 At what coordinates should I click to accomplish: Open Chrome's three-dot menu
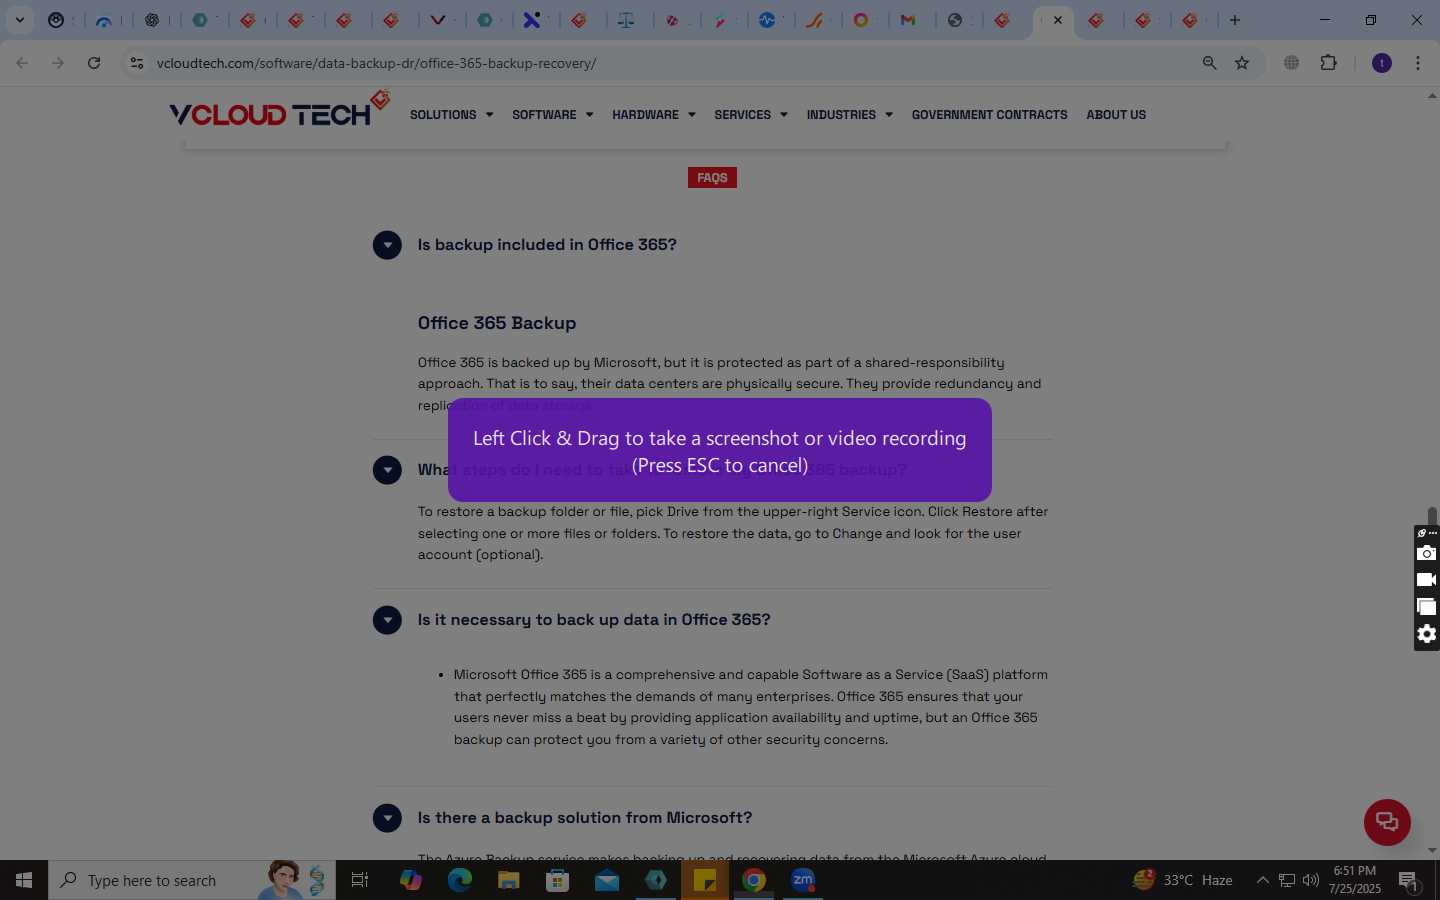[1418, 63]
